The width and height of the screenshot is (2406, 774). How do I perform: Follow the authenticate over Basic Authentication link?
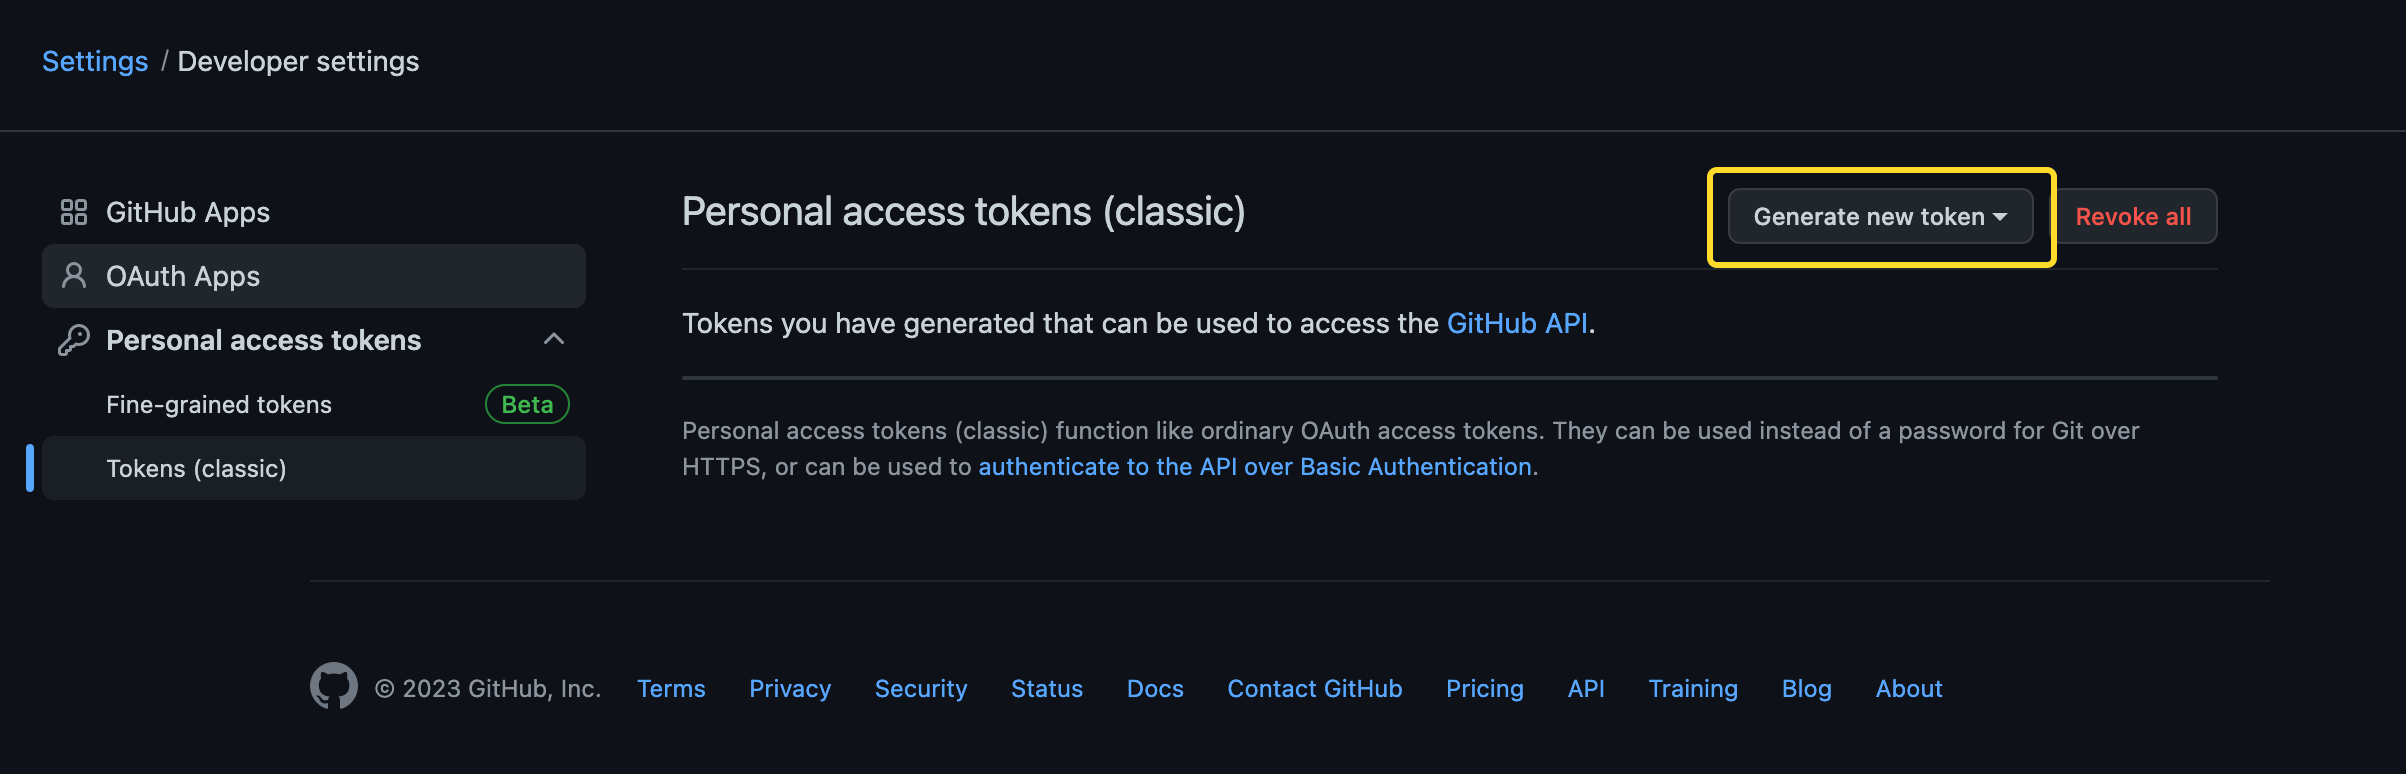[1254, 467]
